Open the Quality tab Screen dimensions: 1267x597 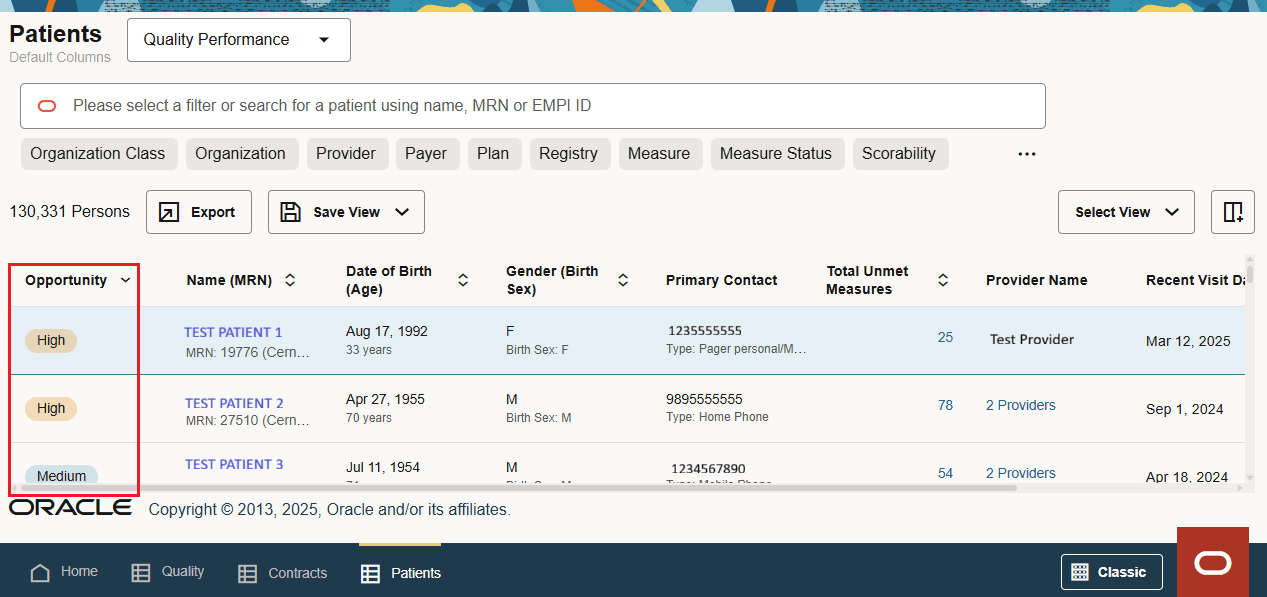pyautogui.click(x=168, y=572)
